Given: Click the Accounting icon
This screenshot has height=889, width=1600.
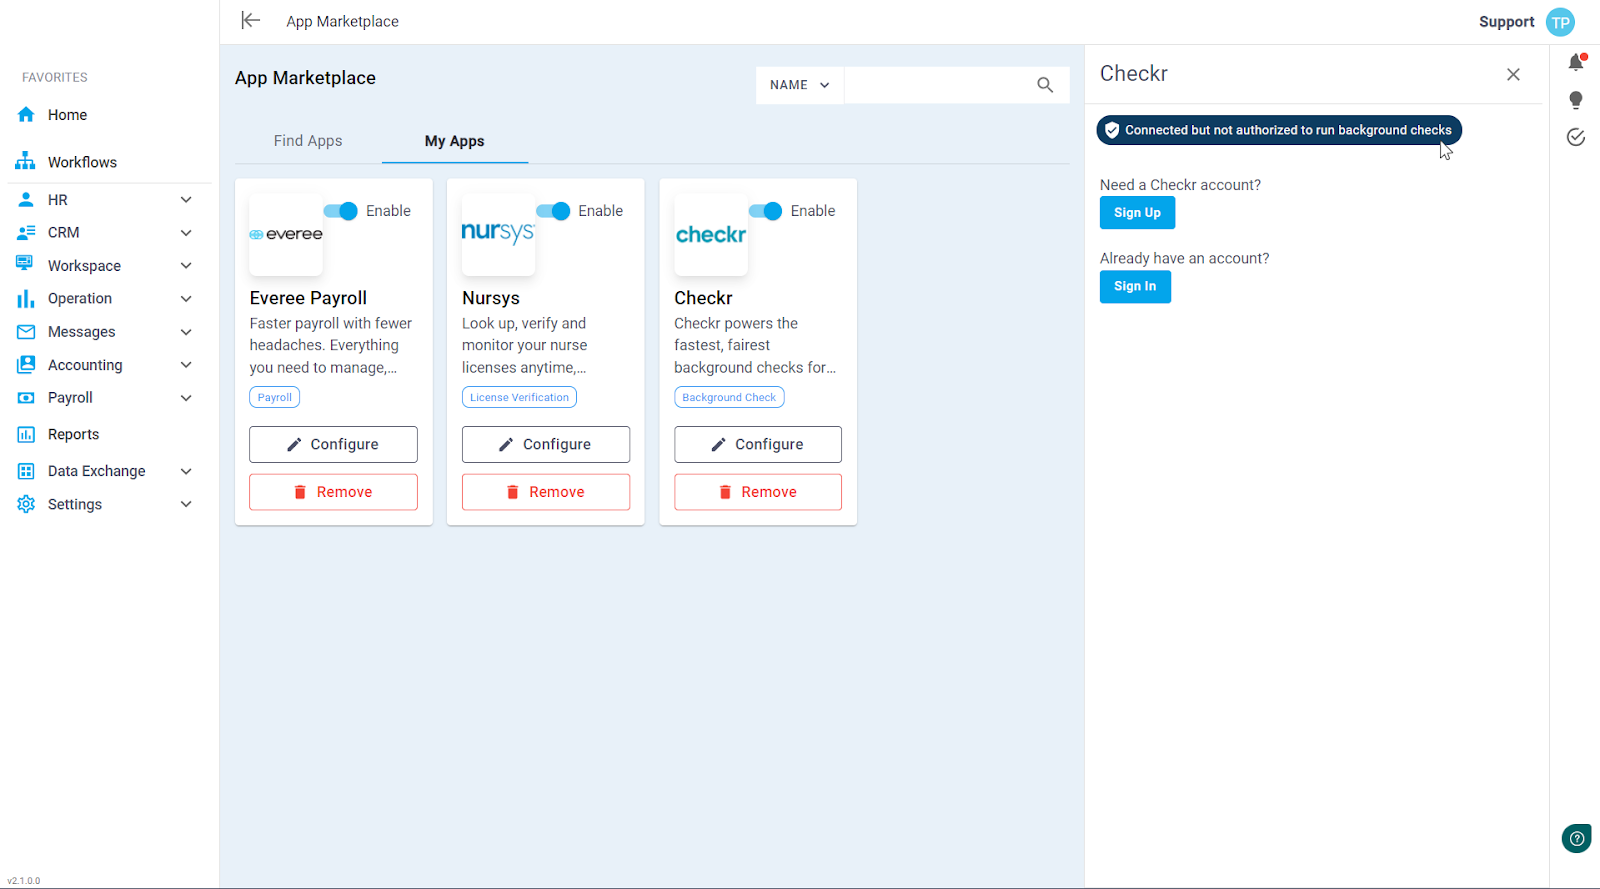Looking at the screenshot, I should 26,365.
